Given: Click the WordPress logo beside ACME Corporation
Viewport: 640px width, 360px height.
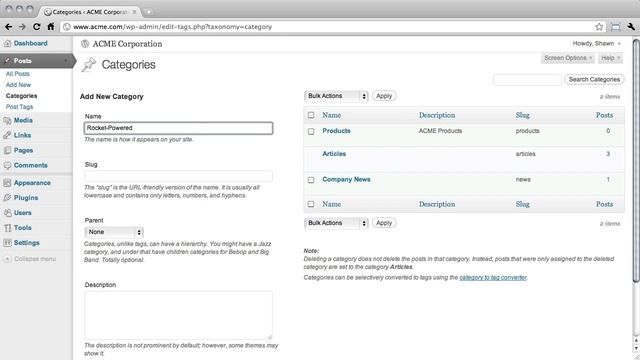Looking at the screenshot, I should pyautogui.click(x=85, y=44).
